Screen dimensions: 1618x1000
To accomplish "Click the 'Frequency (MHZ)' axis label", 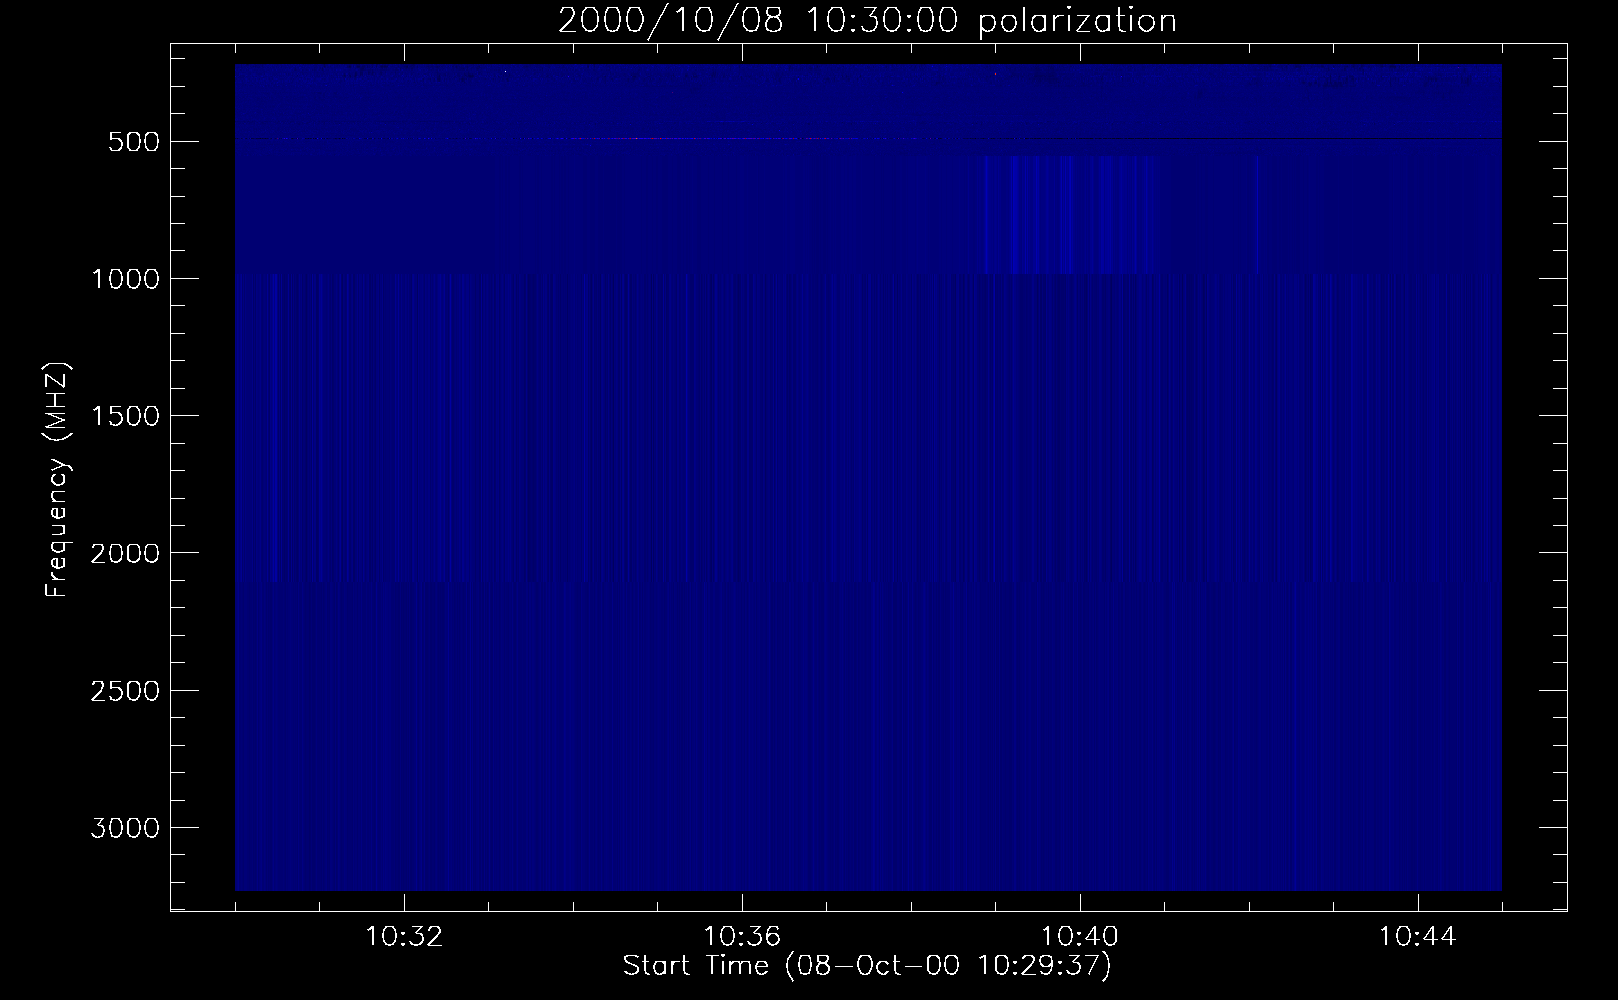I will coord(57,478).
